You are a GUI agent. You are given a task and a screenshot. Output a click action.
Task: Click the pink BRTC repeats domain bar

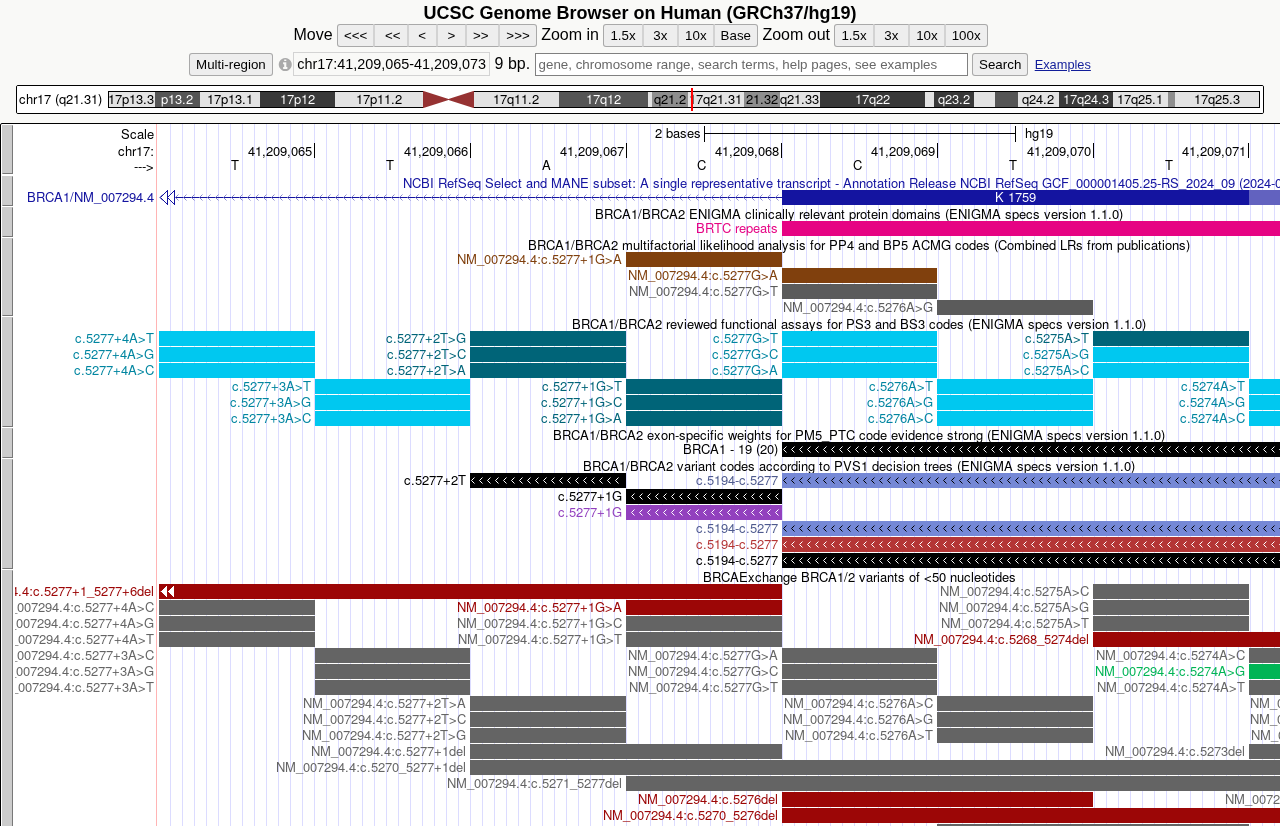coord(1030,228)
